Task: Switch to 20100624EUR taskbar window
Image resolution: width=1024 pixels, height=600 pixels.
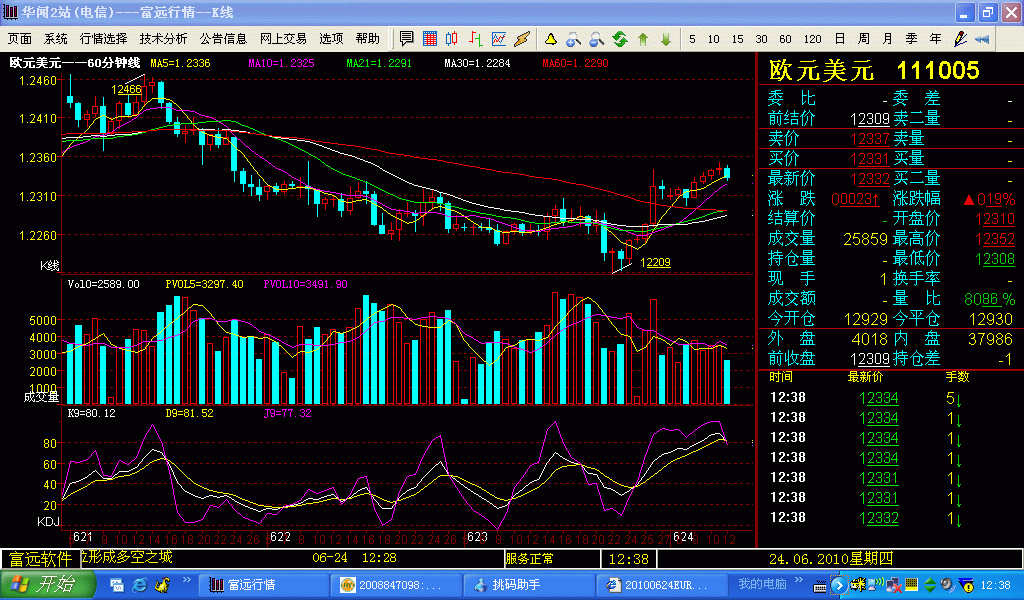Action: (663, 585)
